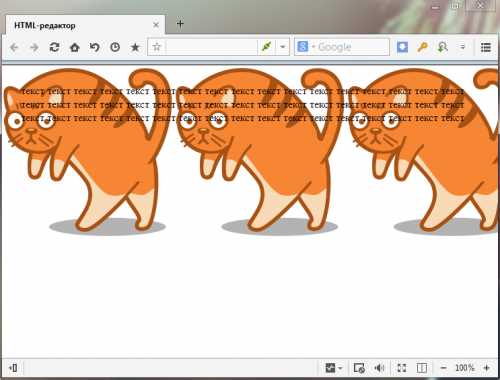Click the back navigation arrow
This screenshot has width=500, height=380.
click(x=14, y=47)
